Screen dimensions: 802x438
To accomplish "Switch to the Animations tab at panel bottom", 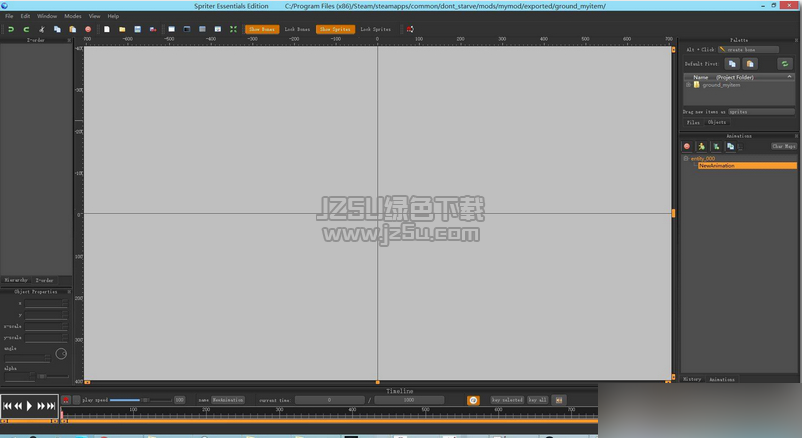I will [722, 379].
